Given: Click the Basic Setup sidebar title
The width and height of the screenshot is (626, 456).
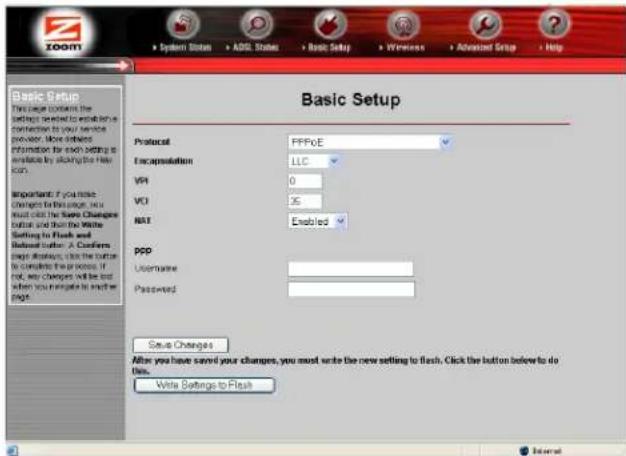Looking at the screenshot, I should pos(46,96).
